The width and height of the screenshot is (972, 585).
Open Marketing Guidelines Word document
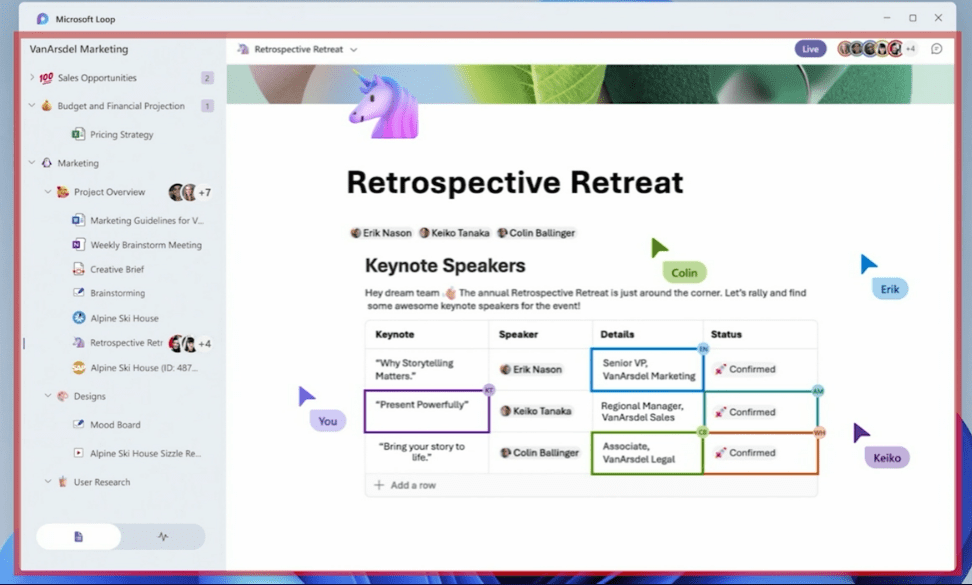(x=146, y=220)
